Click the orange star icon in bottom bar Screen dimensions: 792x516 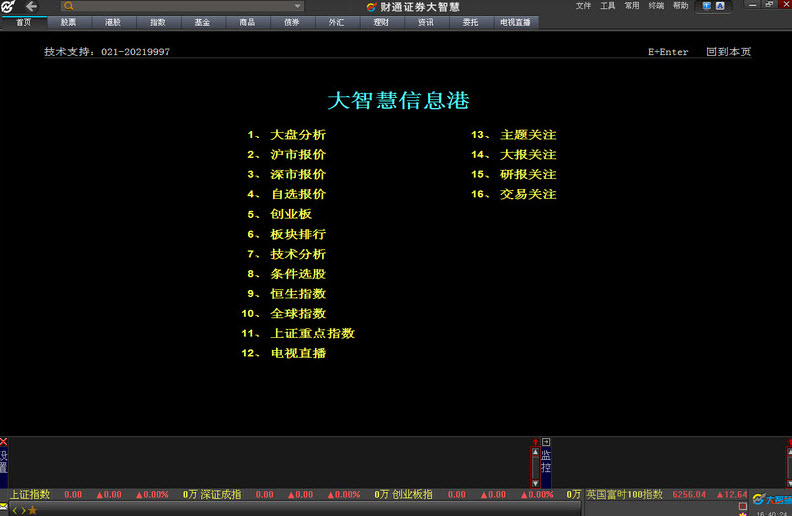pyautogui.click(x=33, y=510)
